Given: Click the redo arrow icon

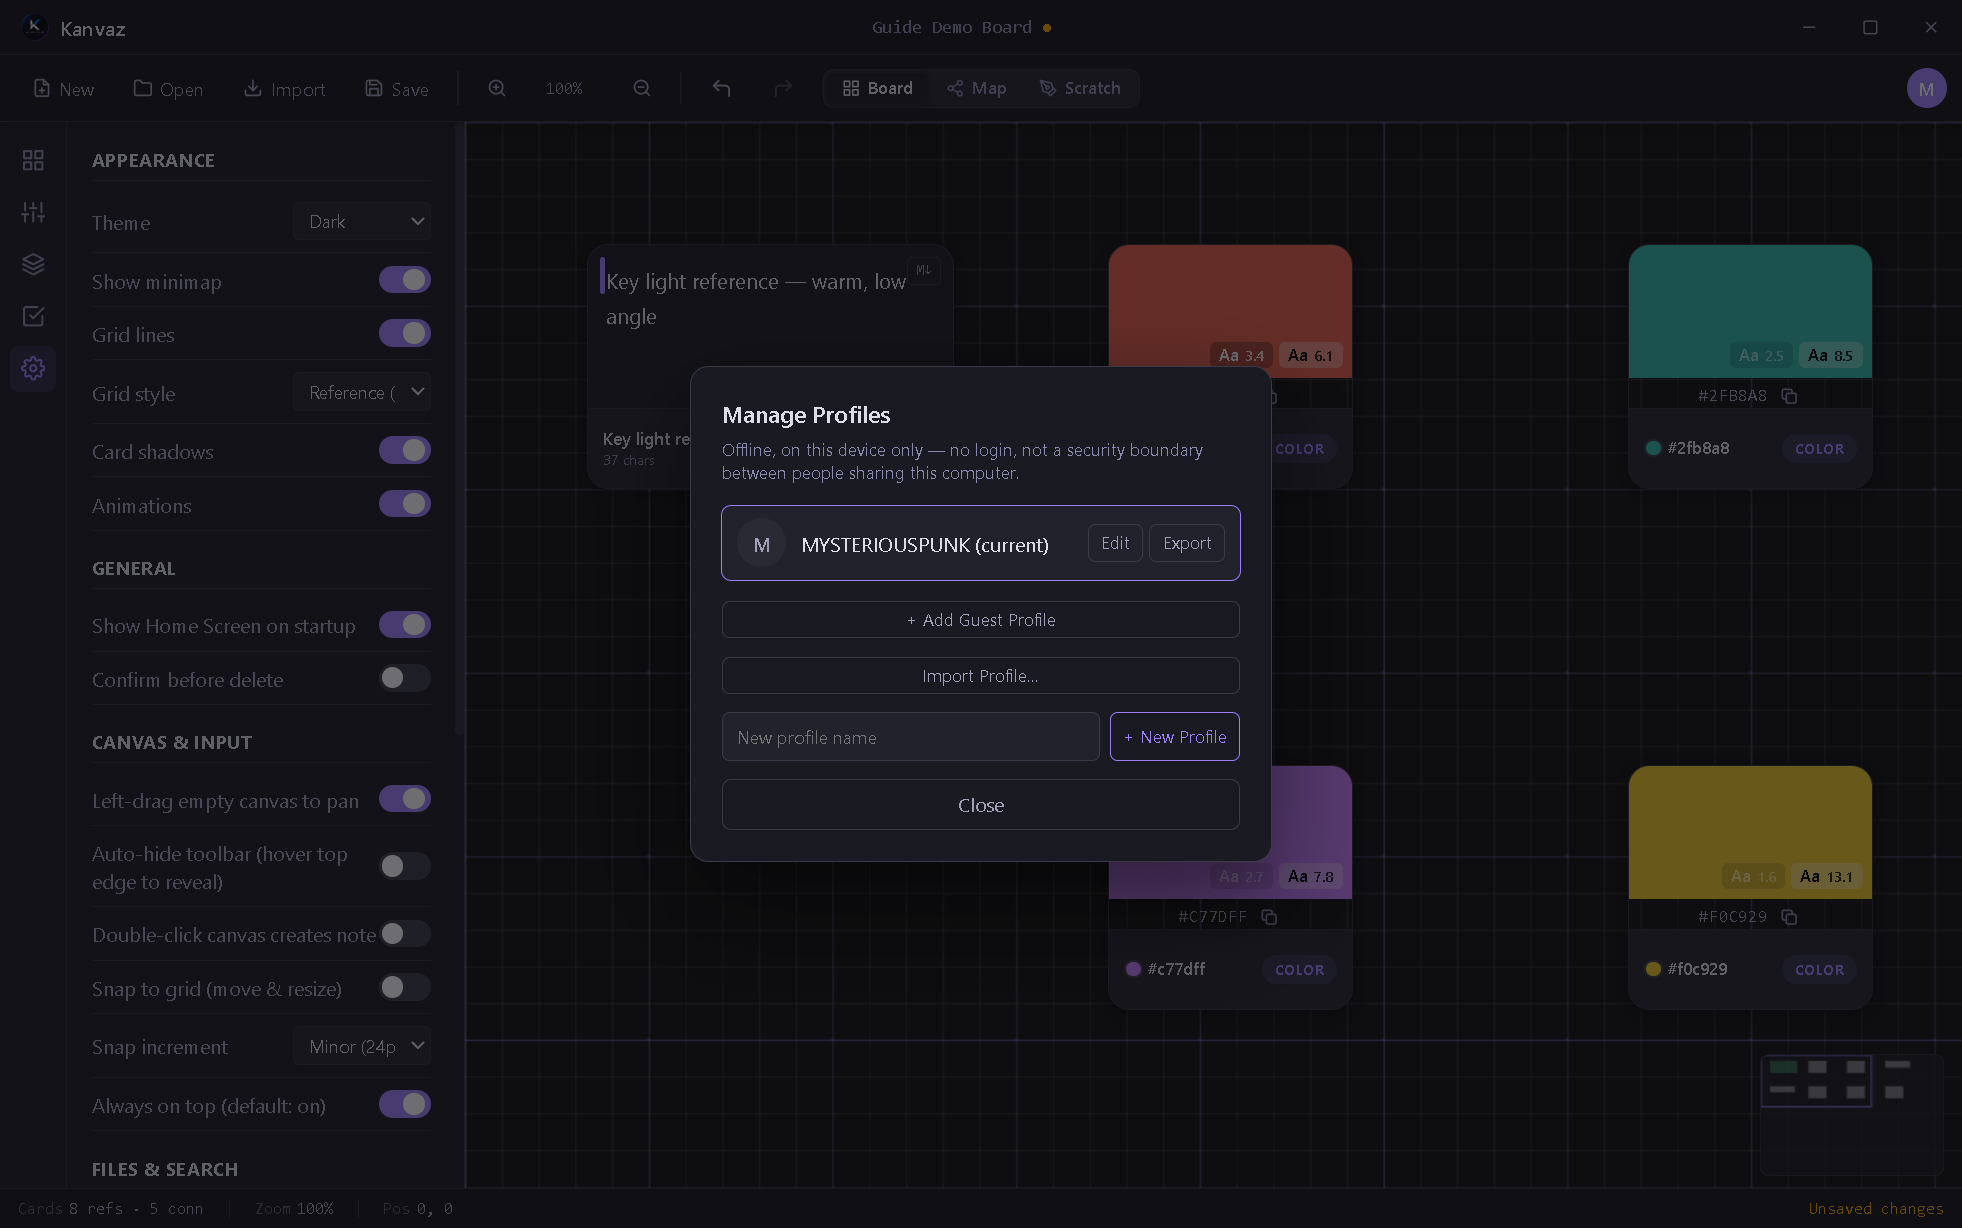Looking at the screenshot, I should point(783,88).
